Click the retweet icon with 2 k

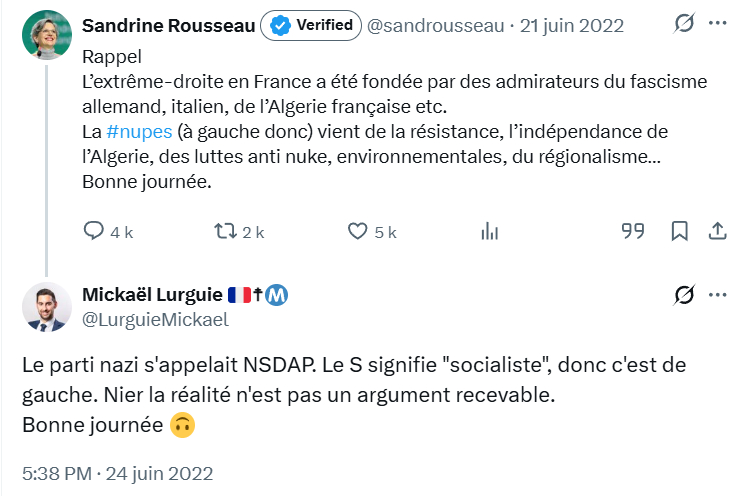(226, 231)
